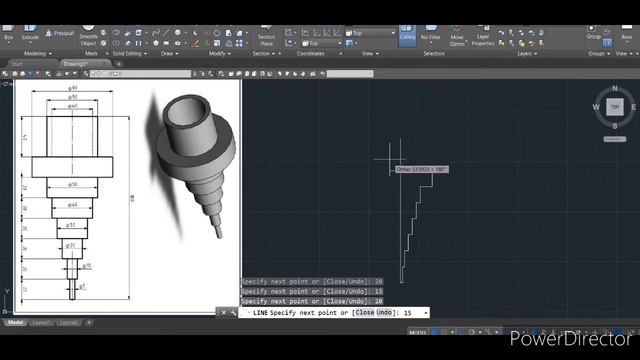Switch to the Model tab
Image resolution: width=640 pixels, height=360 pixels.
[x=16, y=322]
